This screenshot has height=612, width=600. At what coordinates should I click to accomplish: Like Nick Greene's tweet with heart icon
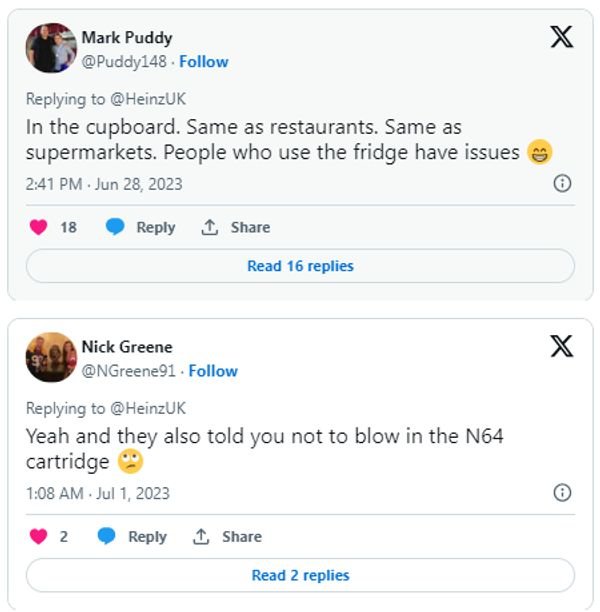pos(38,536)
